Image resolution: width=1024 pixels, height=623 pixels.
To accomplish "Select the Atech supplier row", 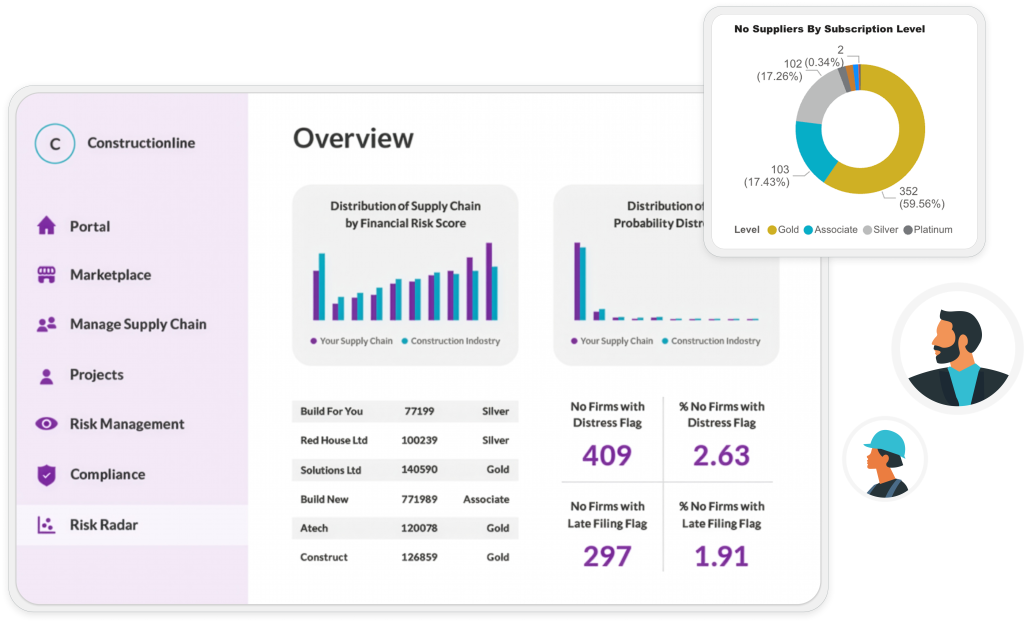I will 404,528.
